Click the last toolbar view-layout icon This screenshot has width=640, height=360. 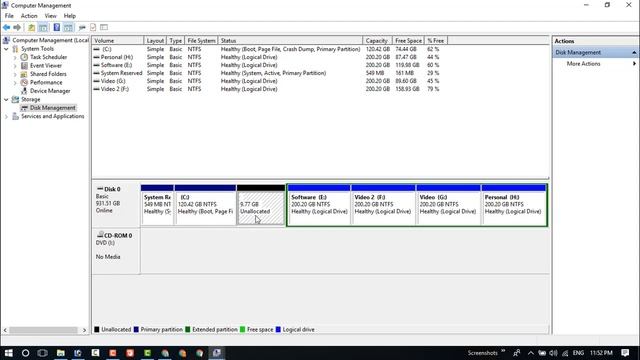click(x=104, y=27)
